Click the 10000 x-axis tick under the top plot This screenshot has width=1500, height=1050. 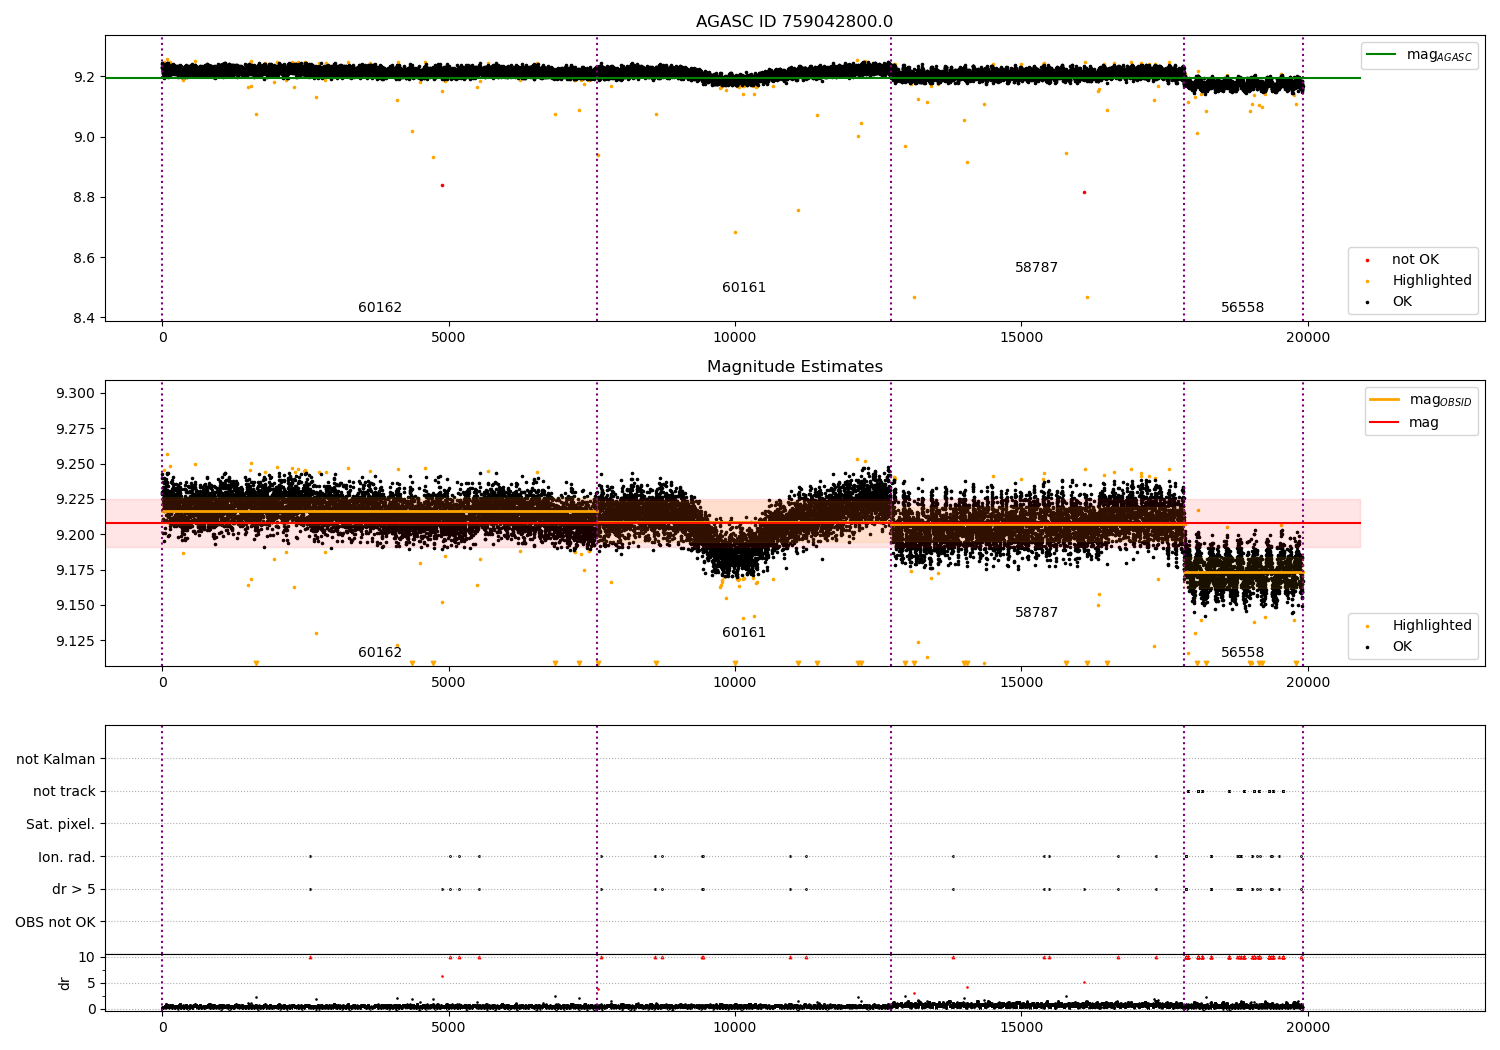[735, 337]
